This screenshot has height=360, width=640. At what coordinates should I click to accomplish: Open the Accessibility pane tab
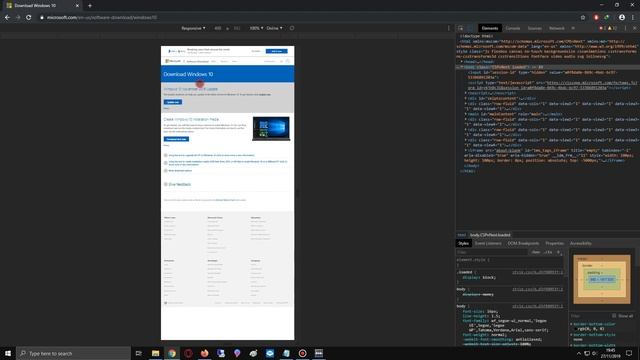(580, 243)
